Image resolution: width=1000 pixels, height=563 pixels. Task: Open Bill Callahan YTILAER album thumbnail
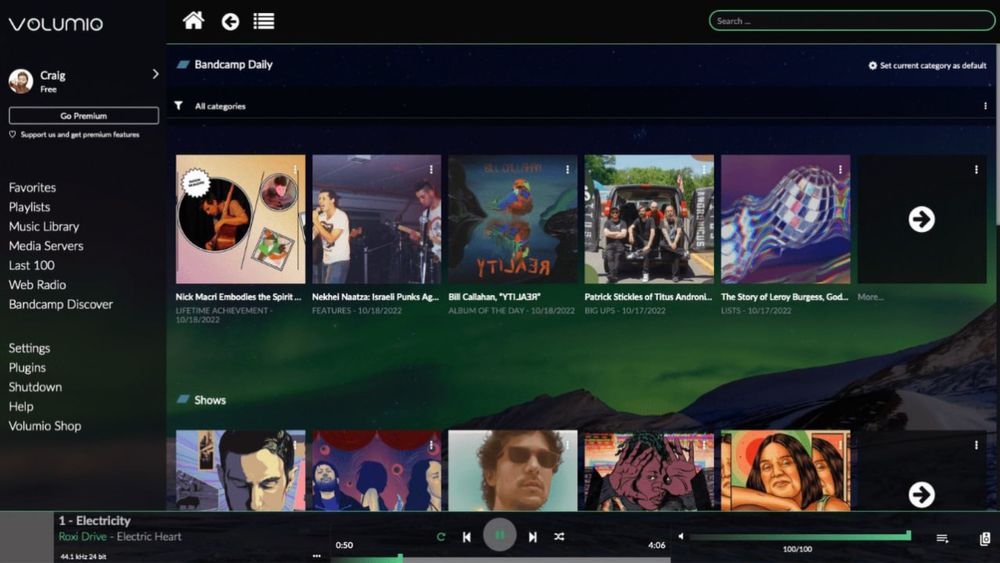coord(513,219)
